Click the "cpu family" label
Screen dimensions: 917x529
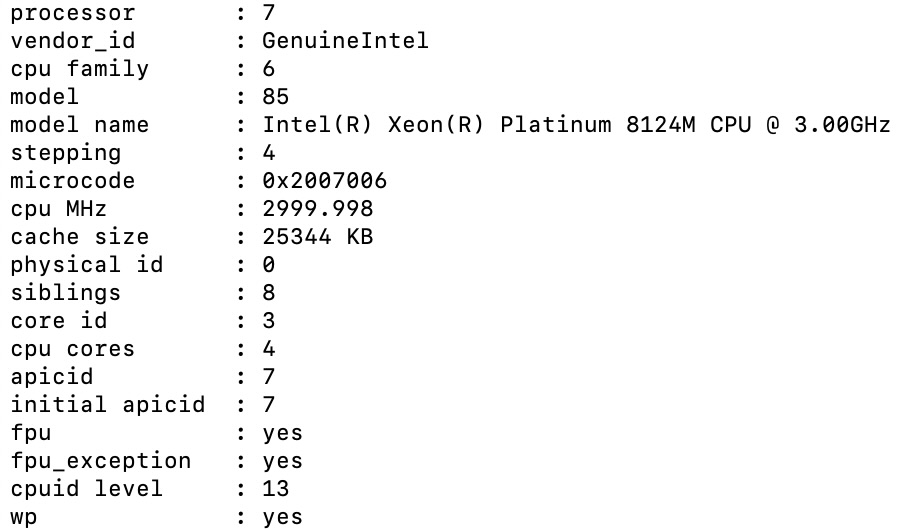click(80, 69)
